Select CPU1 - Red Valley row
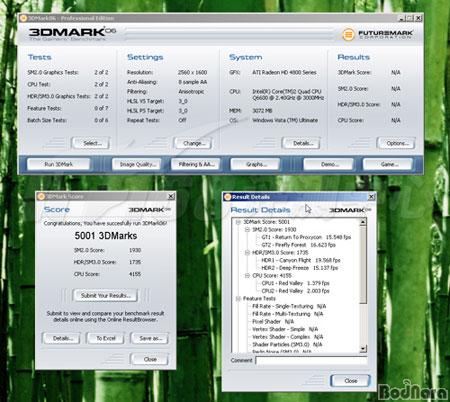 [x=295, y=283]
